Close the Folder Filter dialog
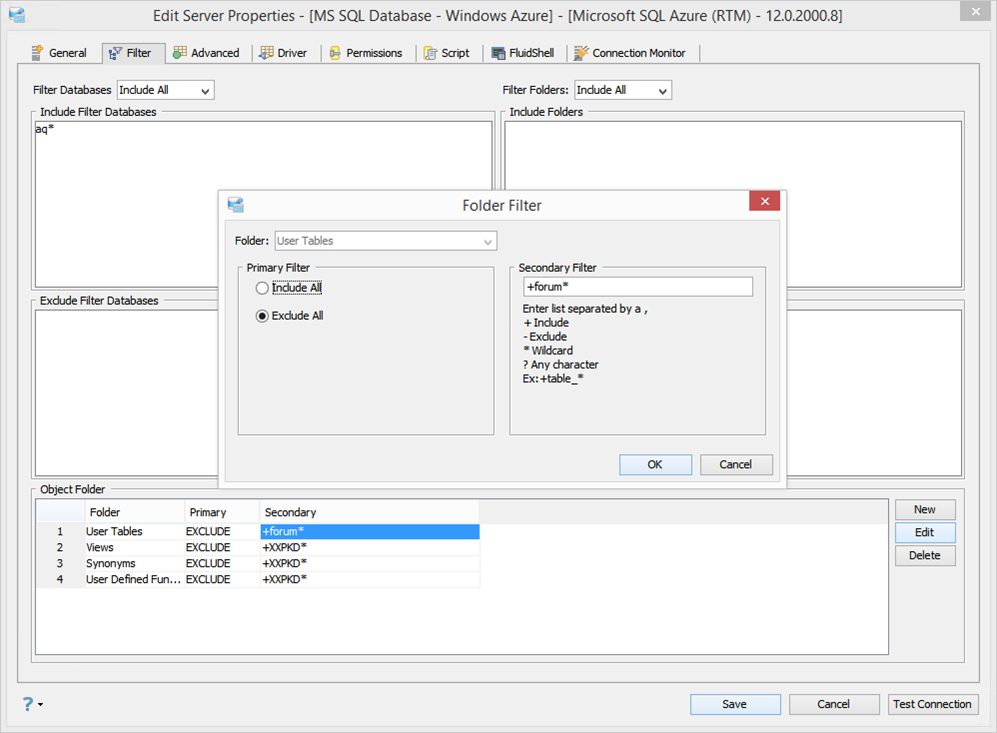Screen dimensions: 997x733 coord(764,202)
